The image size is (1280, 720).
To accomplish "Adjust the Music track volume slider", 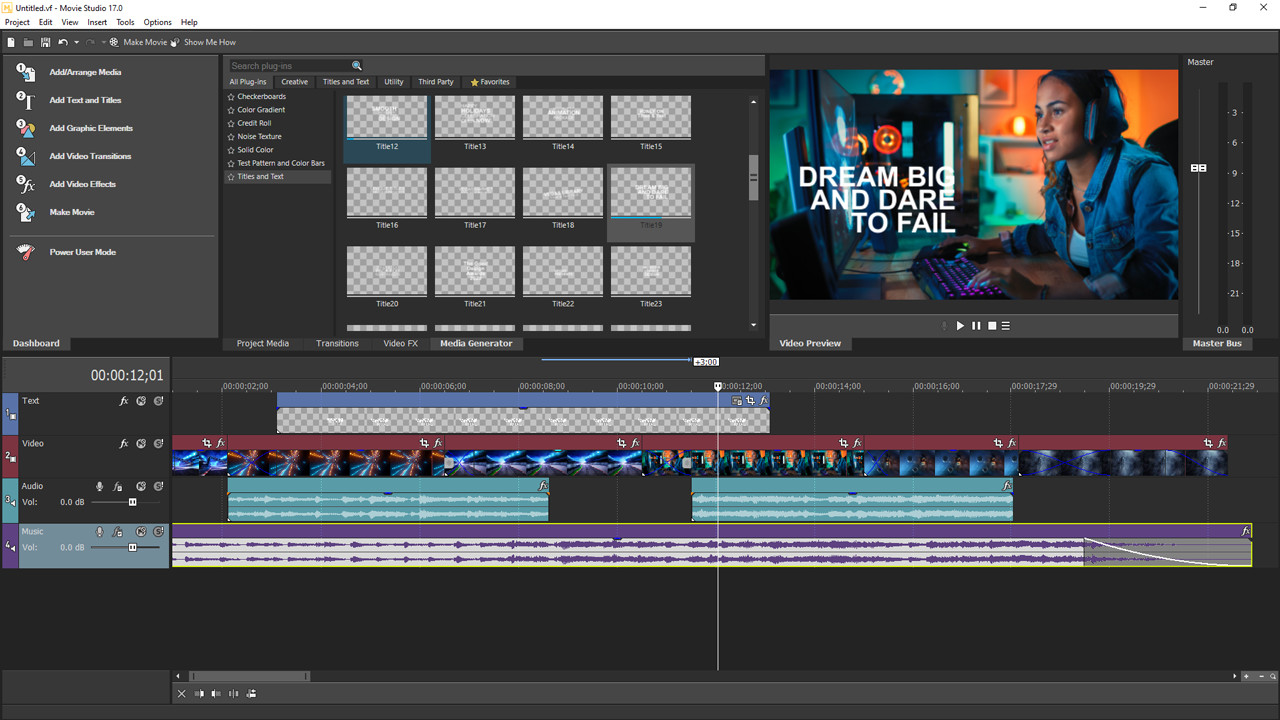I will click(133, 547).
